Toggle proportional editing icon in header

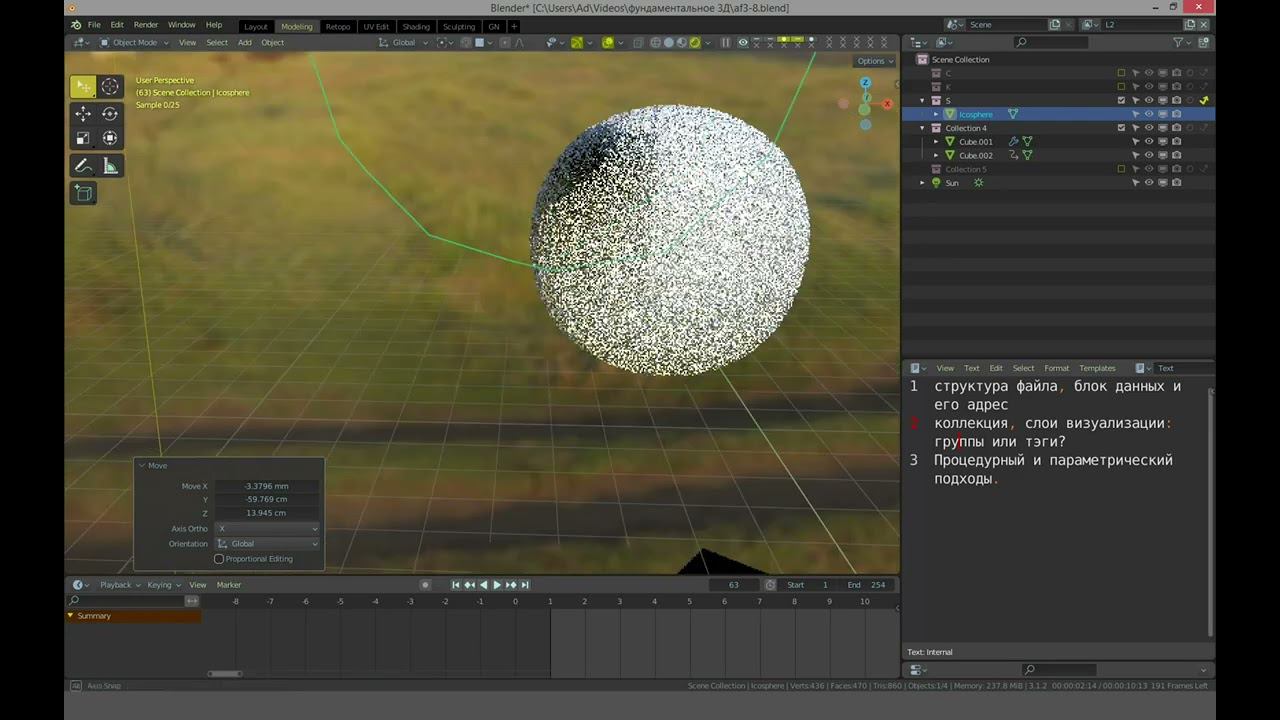[505, 42]
